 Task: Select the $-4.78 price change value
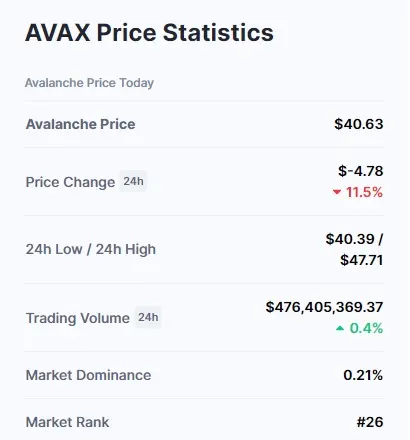click(361, 171)
